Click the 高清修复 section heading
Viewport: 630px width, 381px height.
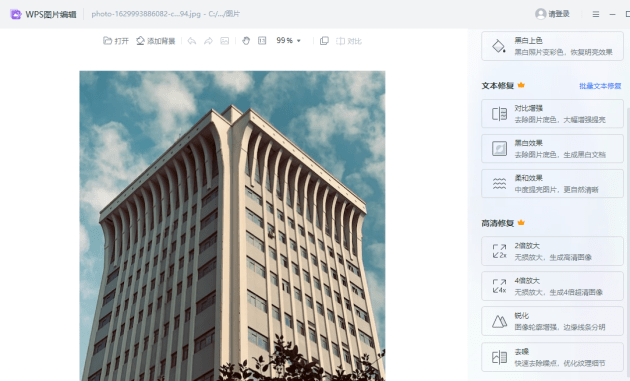click(497, 223)
